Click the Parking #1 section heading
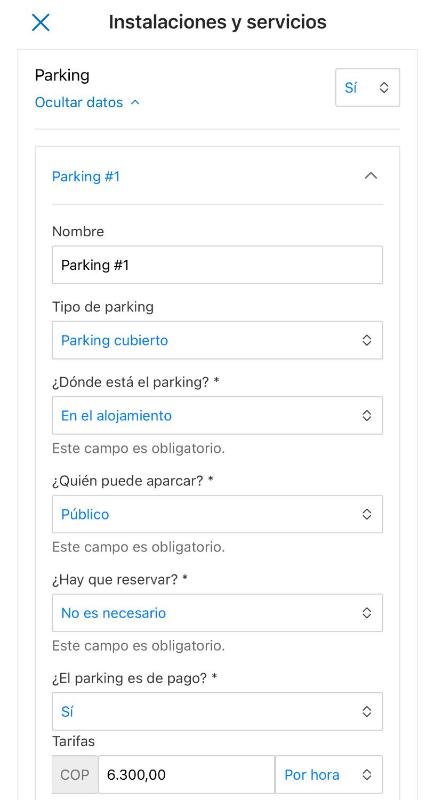435x800 pixels. coord(86,177)
